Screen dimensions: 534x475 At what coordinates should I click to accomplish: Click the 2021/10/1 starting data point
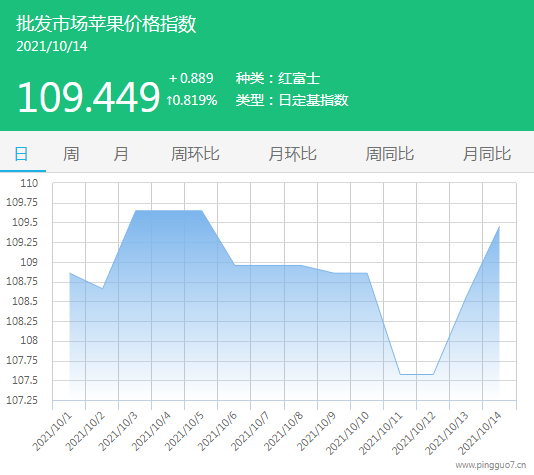tap(69, 273)
